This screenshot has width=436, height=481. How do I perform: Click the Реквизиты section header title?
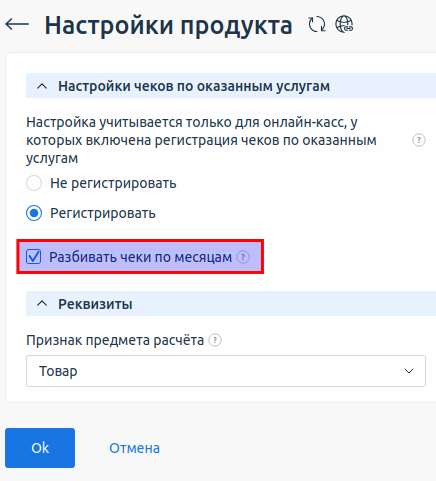point(95,304)
